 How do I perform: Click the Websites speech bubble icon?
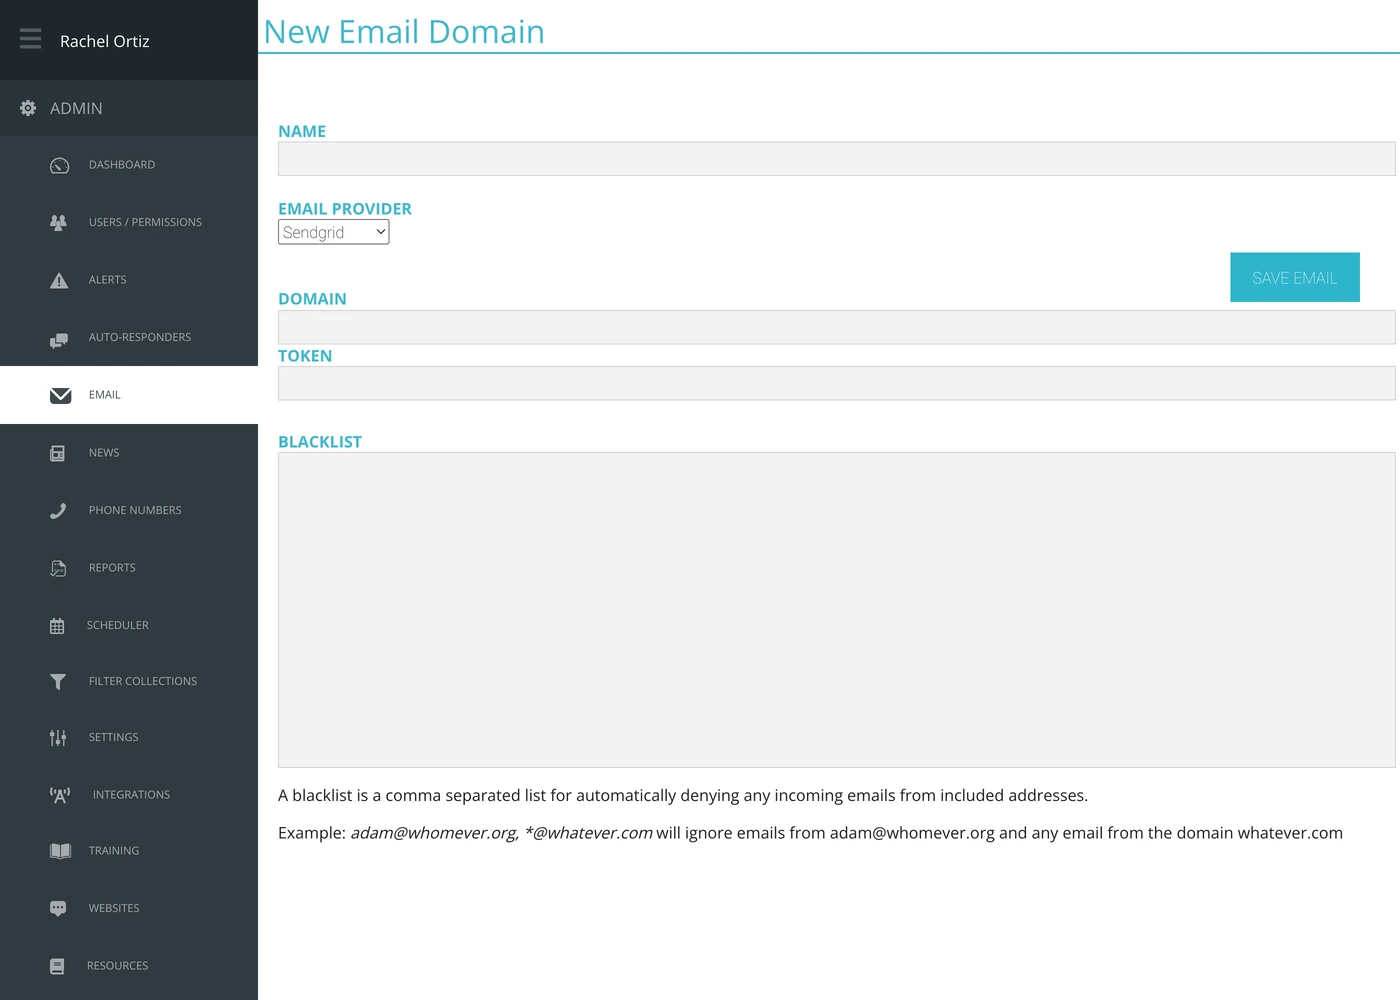(x=58, y=908)
